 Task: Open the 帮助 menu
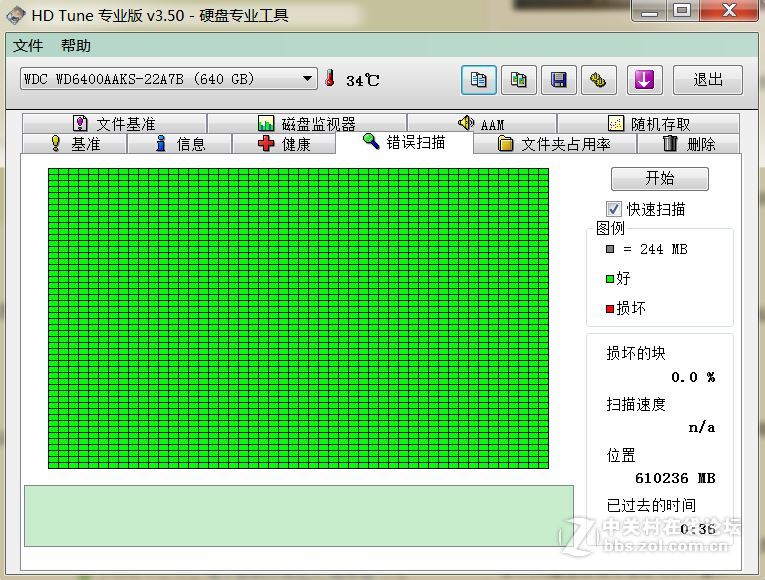[76, 46]
